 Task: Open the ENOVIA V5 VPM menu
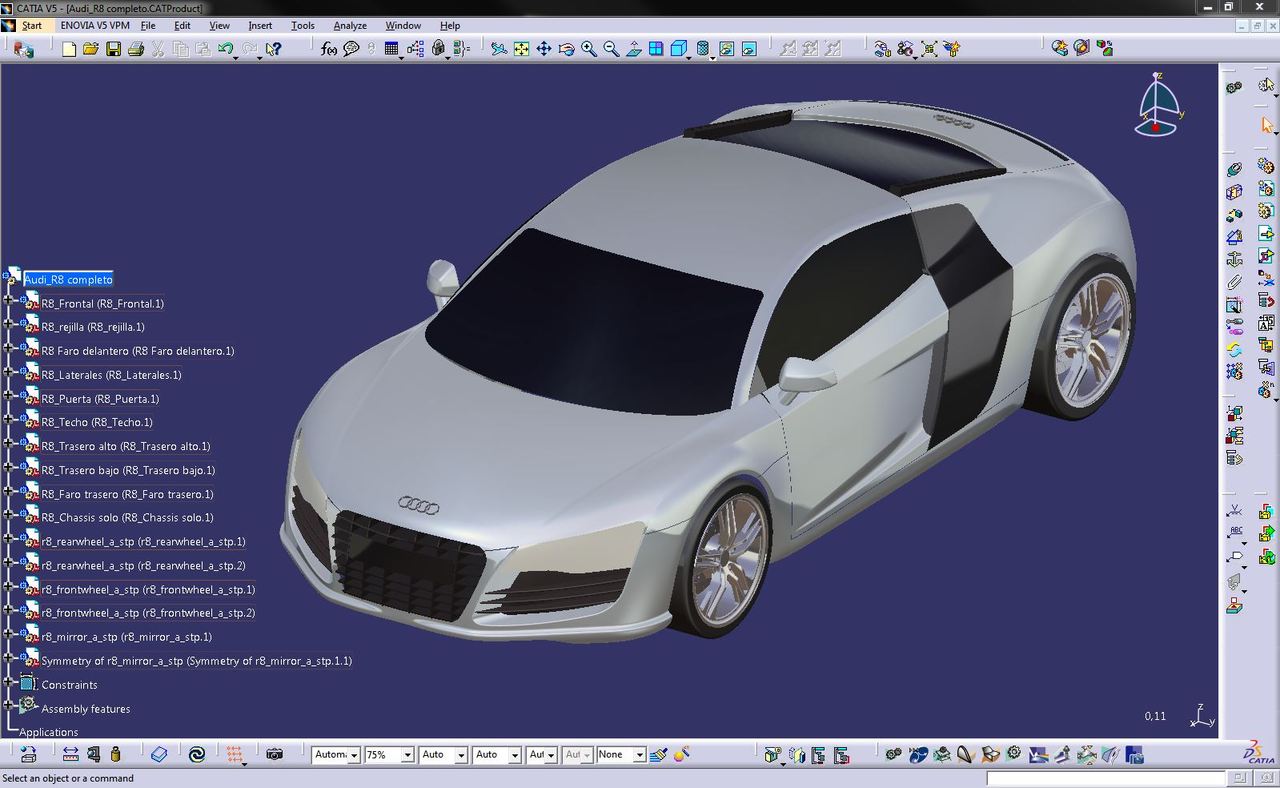click(95, 25)
